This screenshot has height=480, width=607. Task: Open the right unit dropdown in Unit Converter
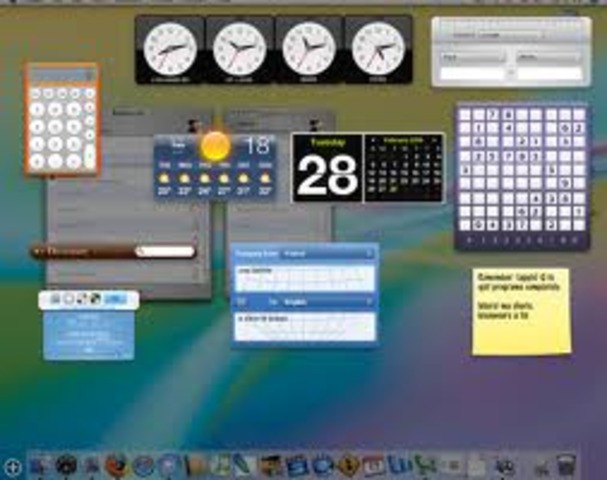tap(549, 57)
